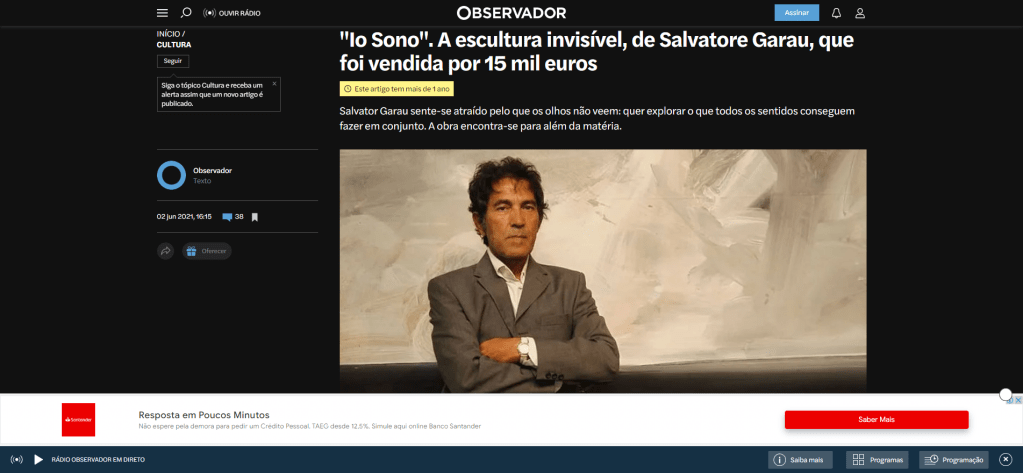Close the radio player bar
The height and width of the screenshot is (473, 1023).
[1005, 460]
